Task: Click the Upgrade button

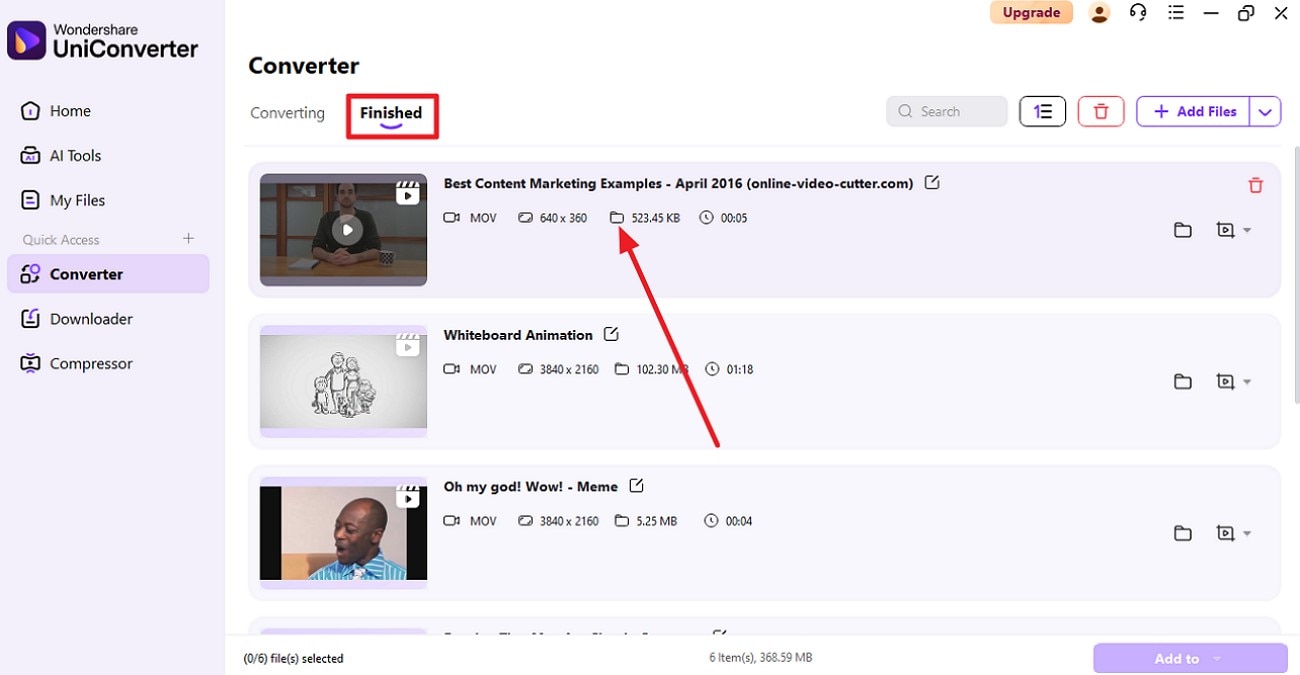Action: tap(1031, 12)
